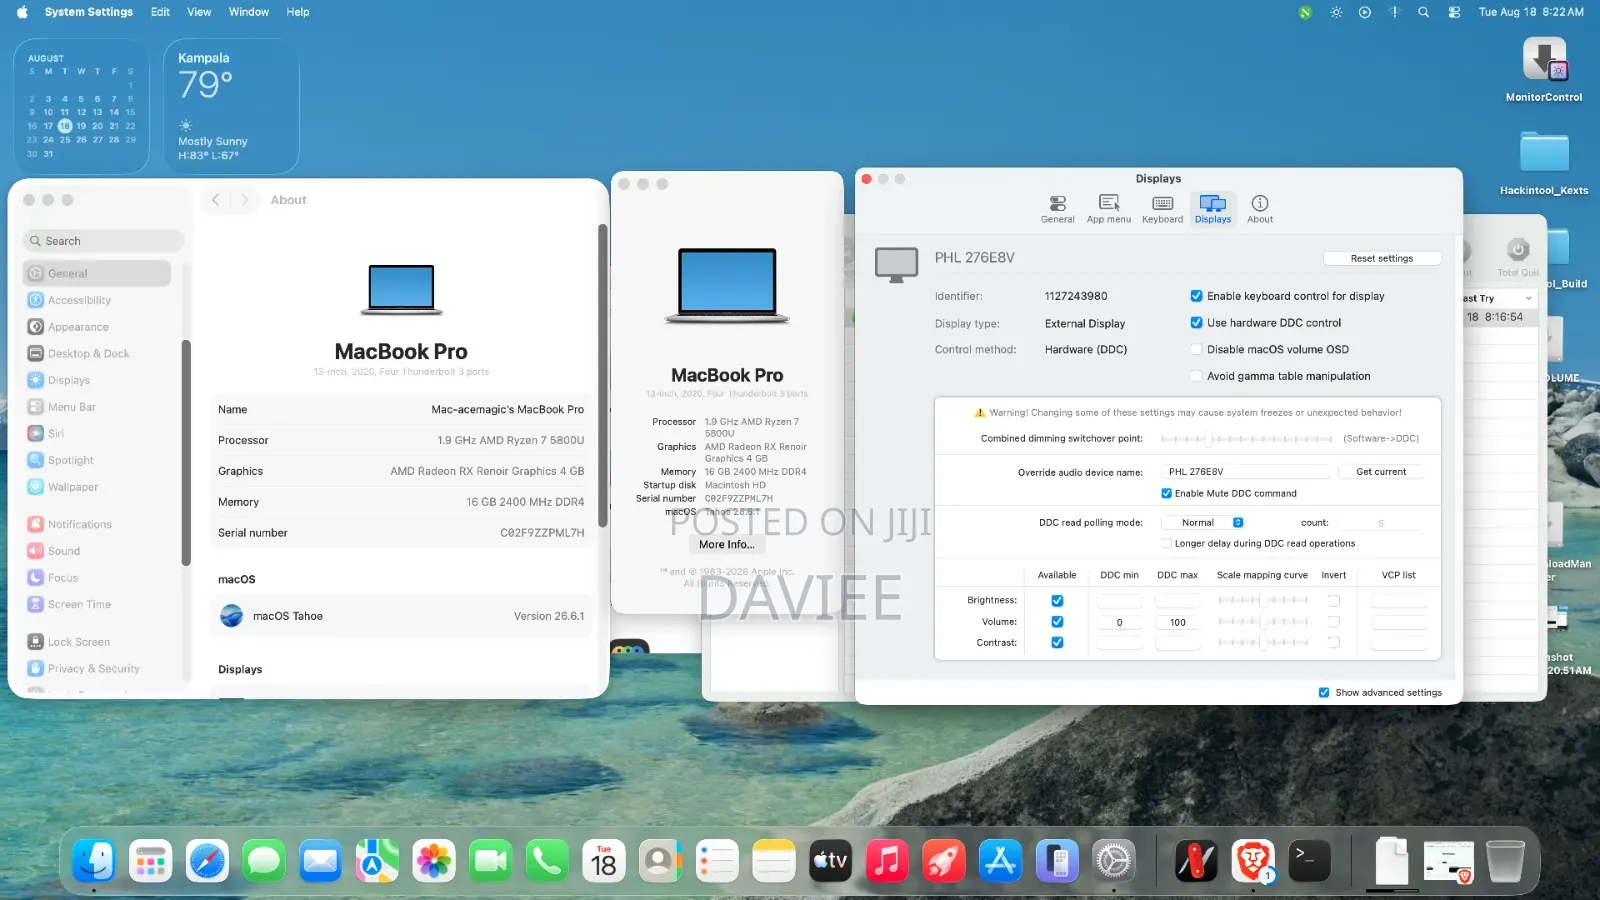
Task: Open Calendar showing 18 in the Dock
Action: click(x=604, y=861)
